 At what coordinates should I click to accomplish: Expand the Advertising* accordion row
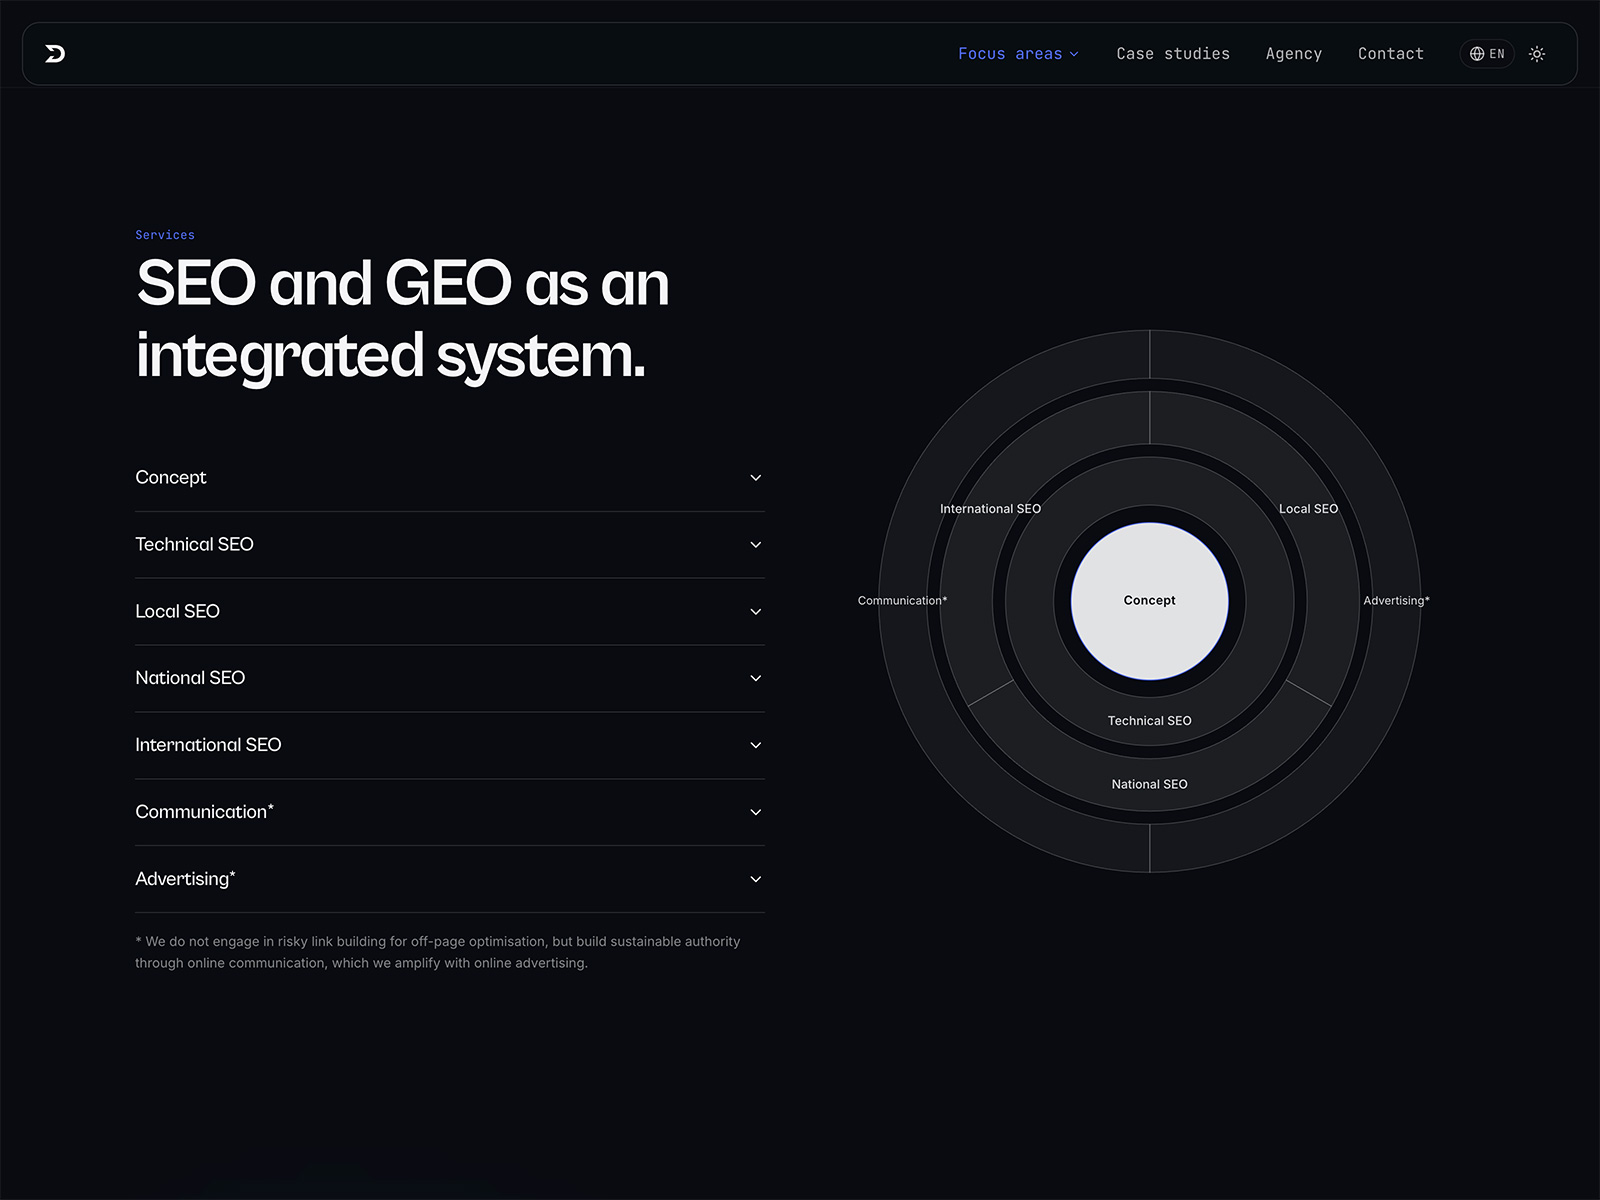pos(450,879)
